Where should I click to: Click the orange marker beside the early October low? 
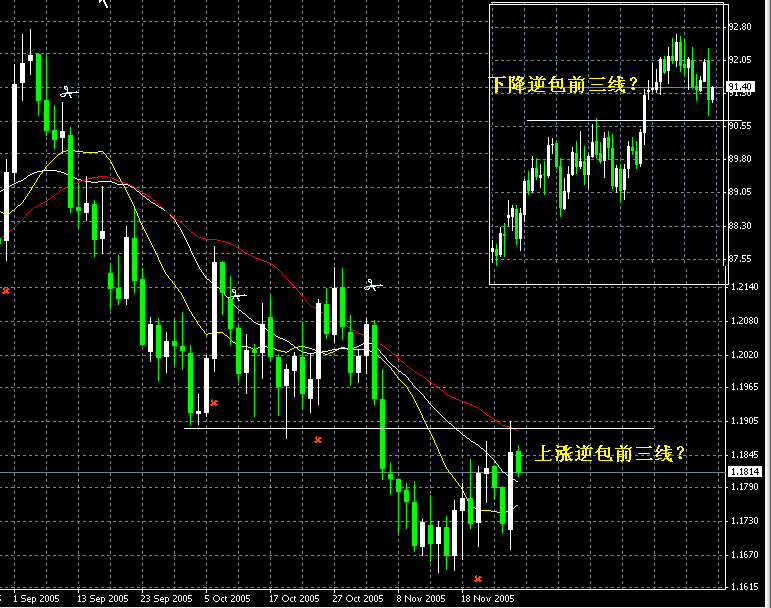point(214,403)
